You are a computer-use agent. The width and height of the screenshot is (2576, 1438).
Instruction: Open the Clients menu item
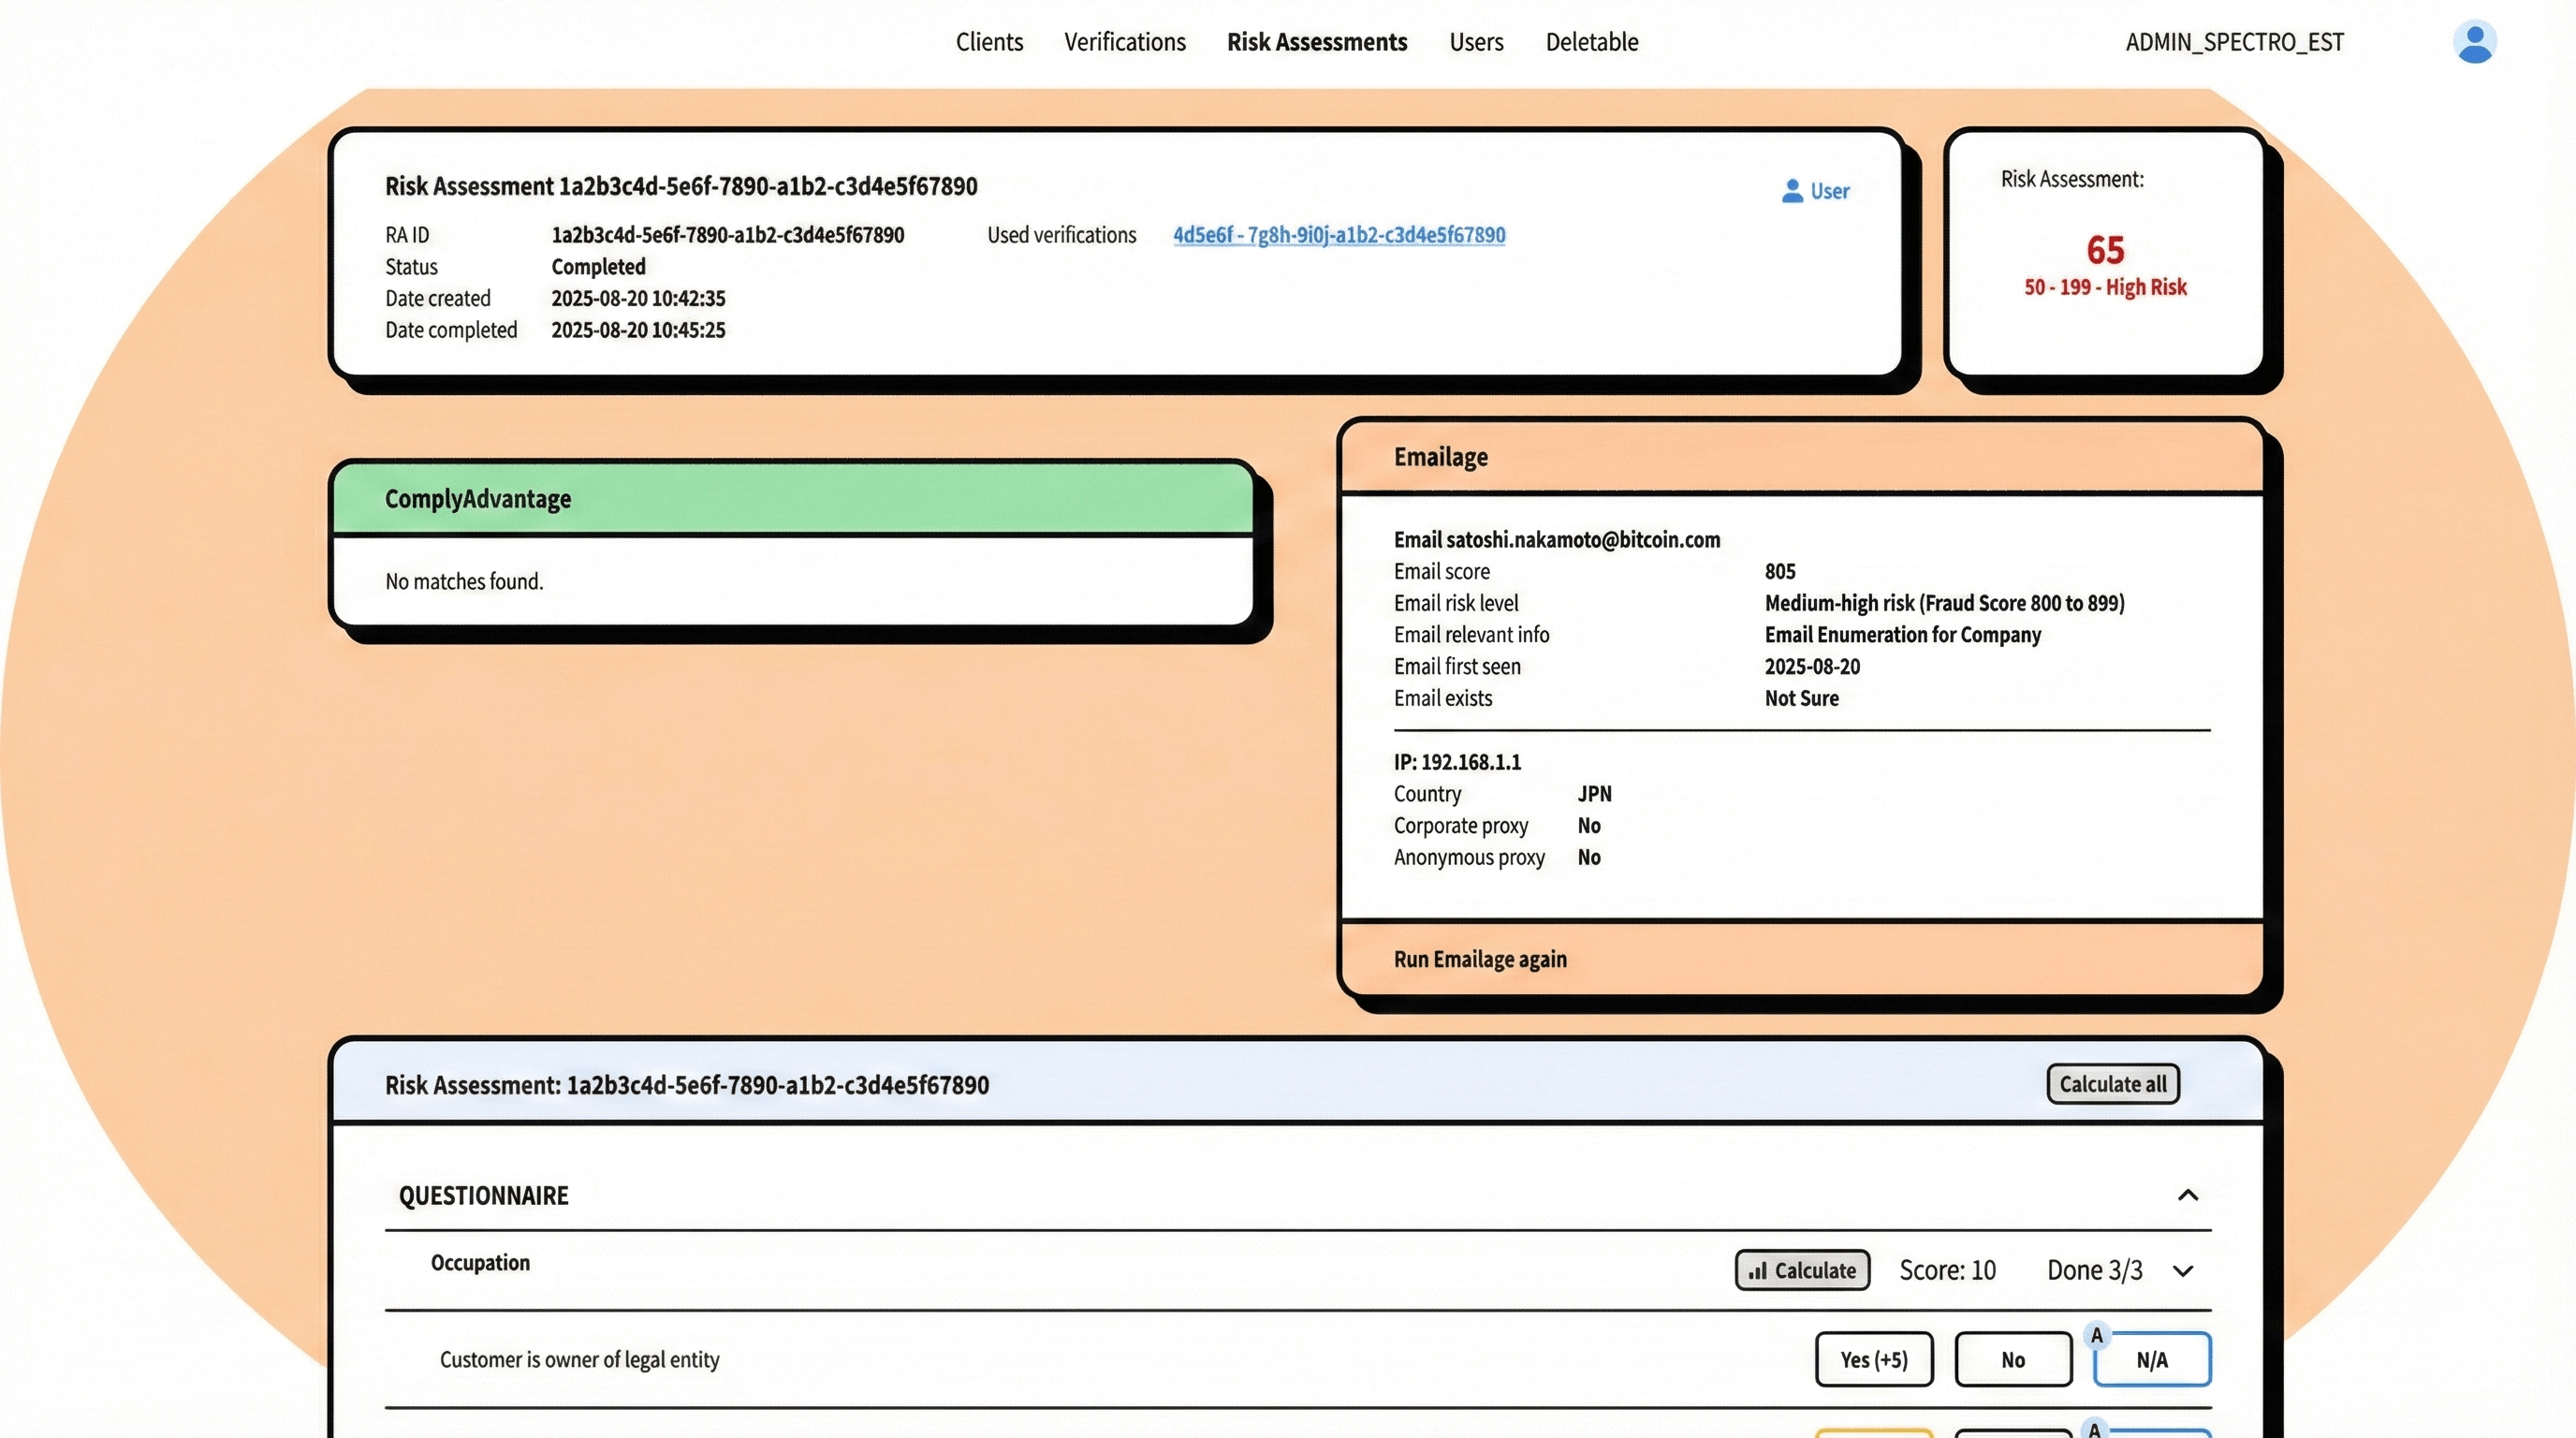[989, 42]
